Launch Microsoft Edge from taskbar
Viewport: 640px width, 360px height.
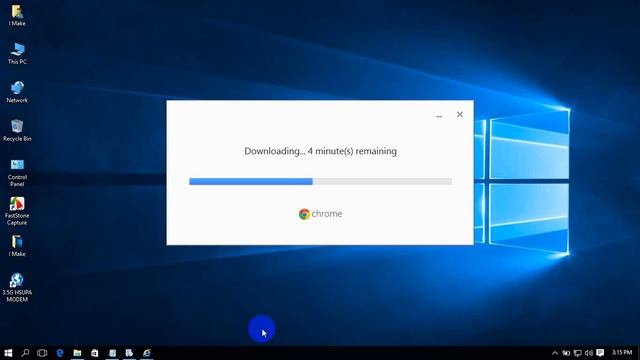60,353
